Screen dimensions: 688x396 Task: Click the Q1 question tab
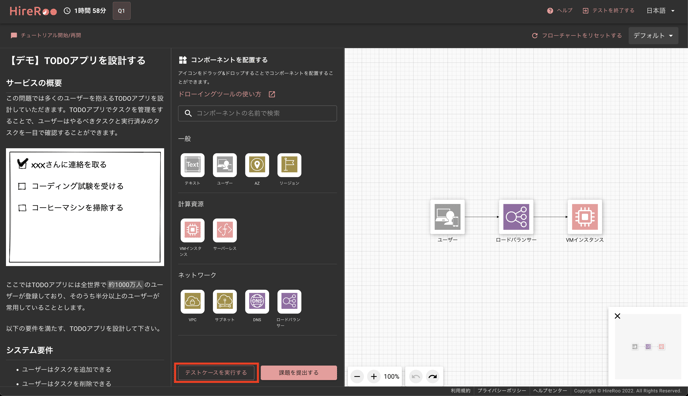[122, 11]
